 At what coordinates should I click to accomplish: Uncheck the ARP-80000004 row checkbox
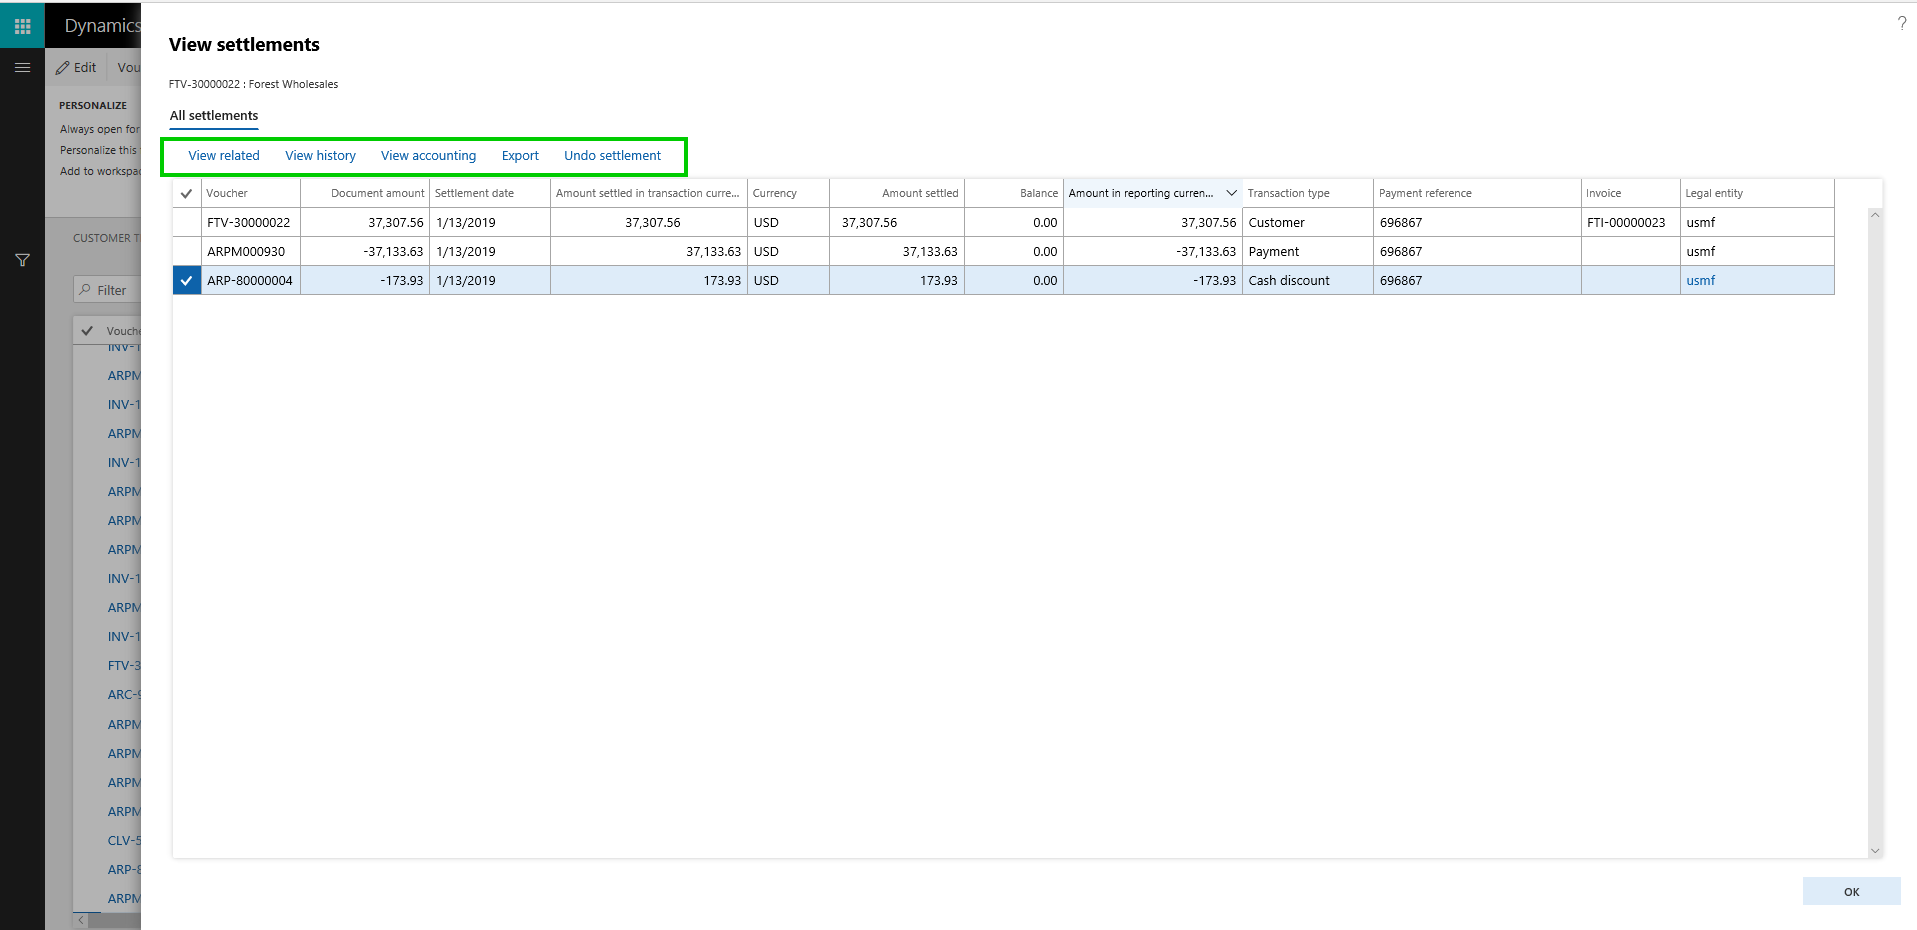click(186, 280)
